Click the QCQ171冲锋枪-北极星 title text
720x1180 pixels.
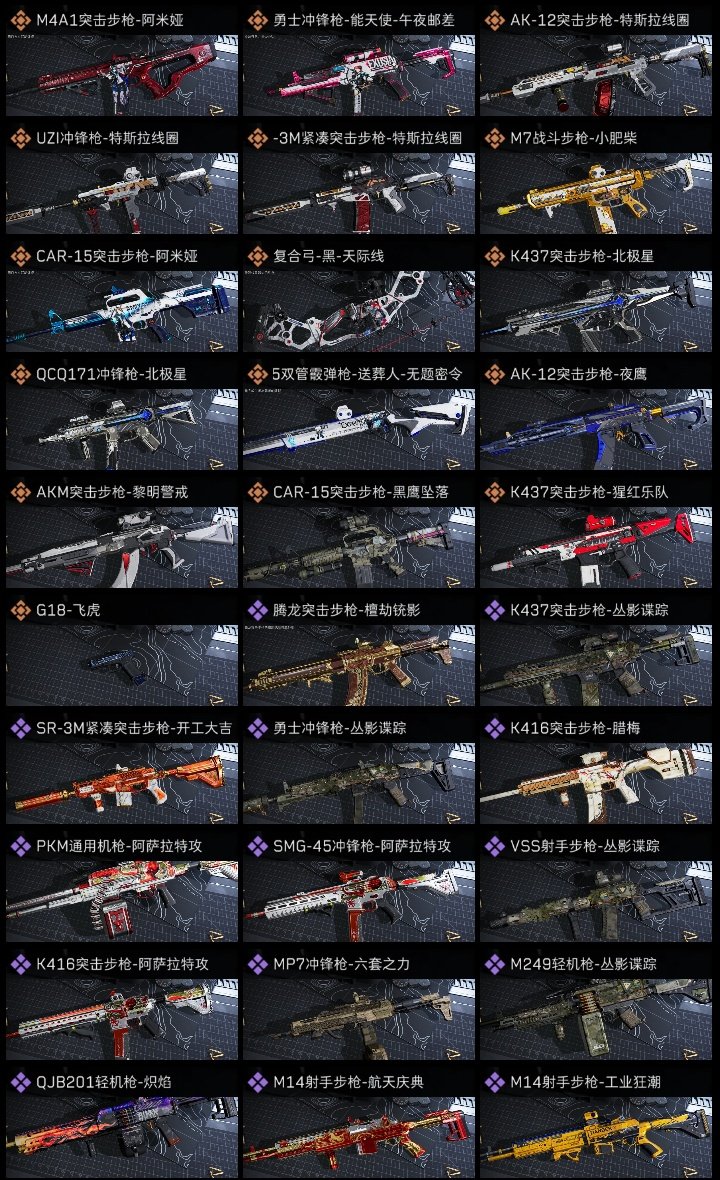111,374
